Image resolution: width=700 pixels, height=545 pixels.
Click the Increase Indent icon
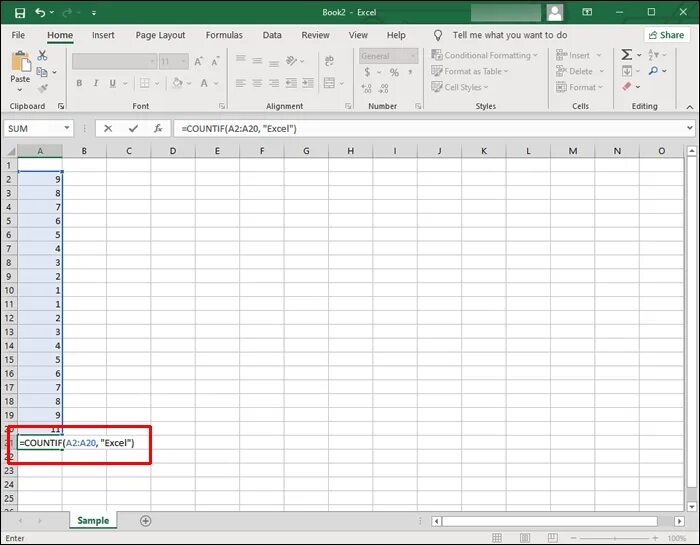(x=308, y=83)
